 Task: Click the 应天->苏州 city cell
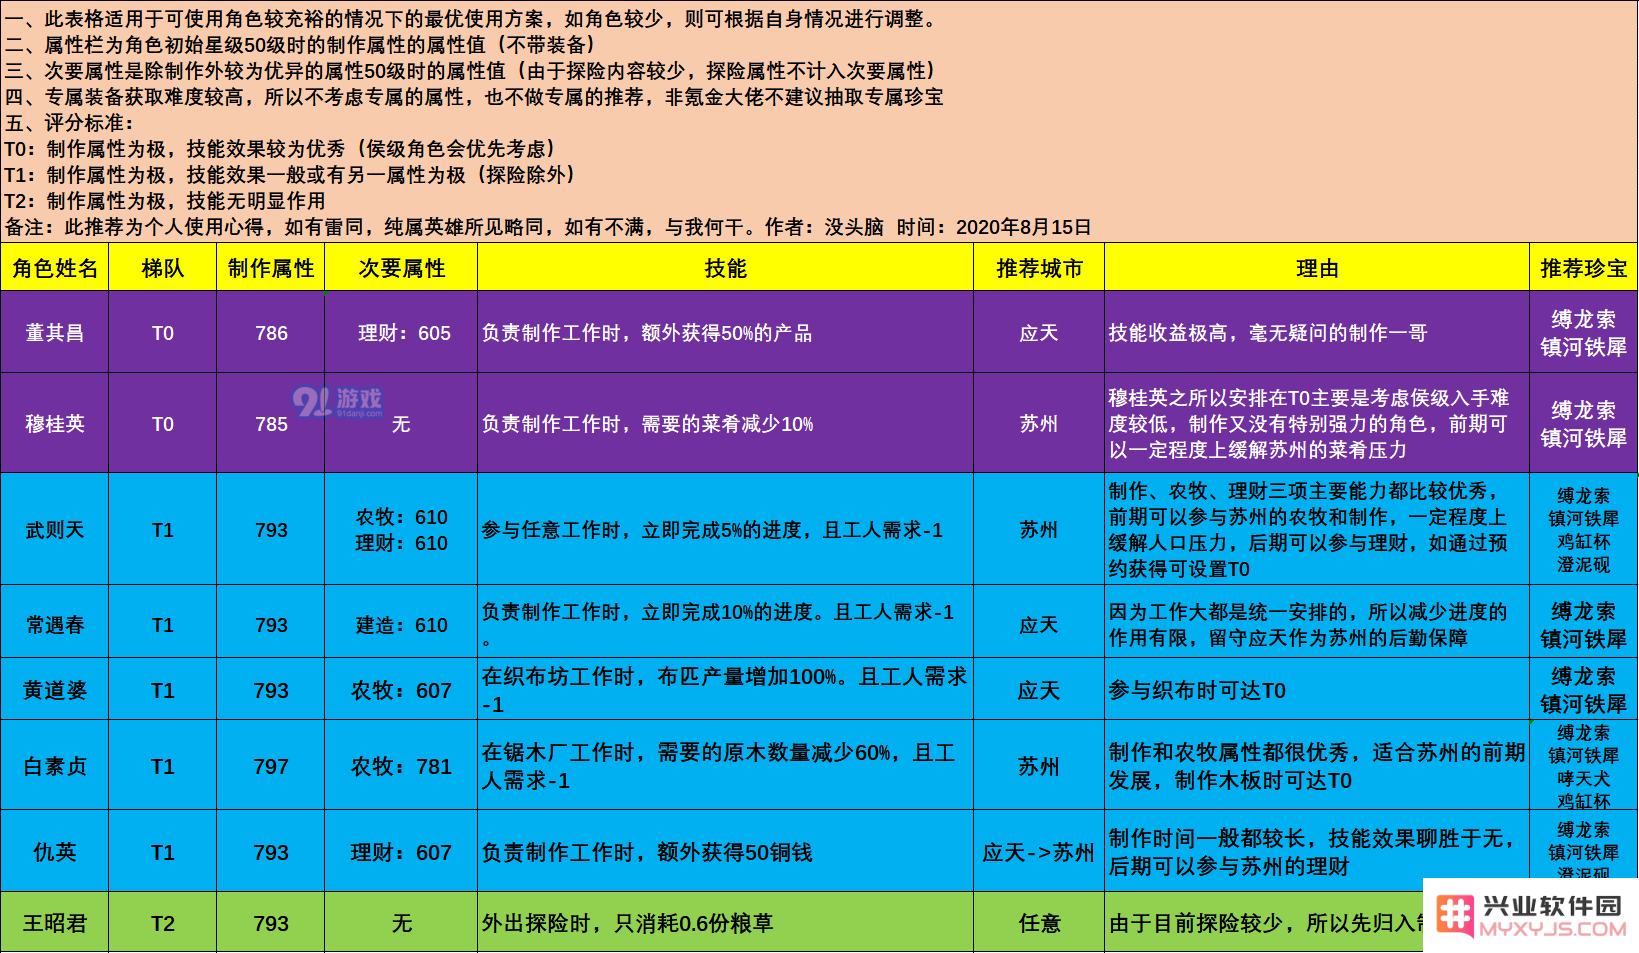coord(1039,852)
